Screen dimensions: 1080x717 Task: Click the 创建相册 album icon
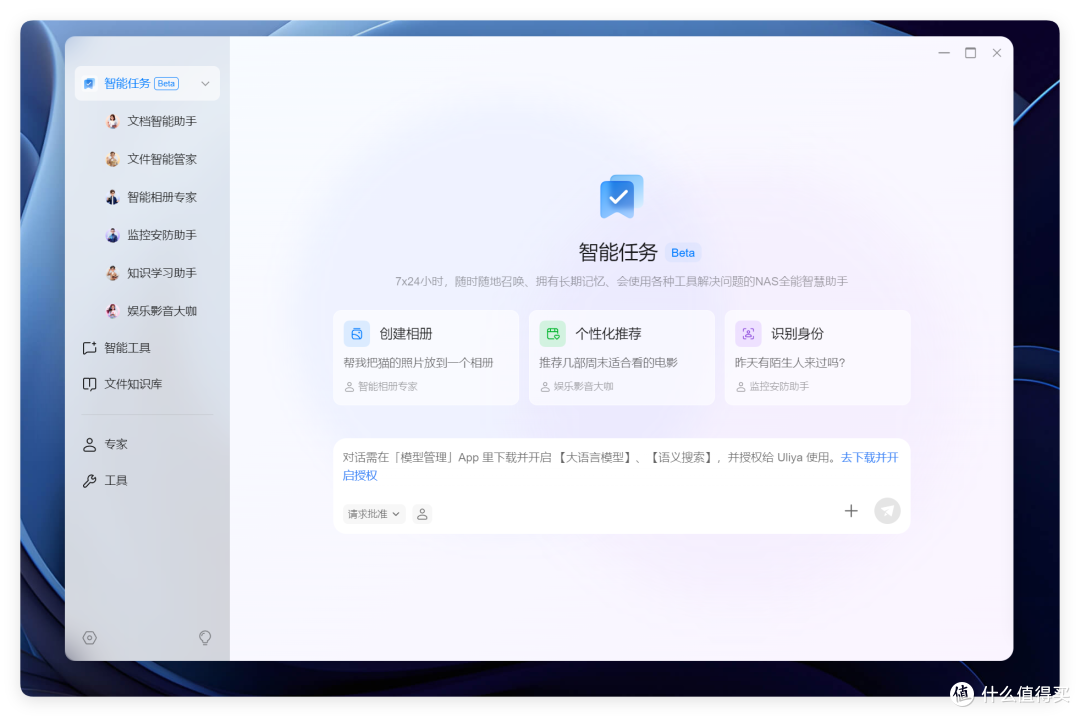point(357,334)
